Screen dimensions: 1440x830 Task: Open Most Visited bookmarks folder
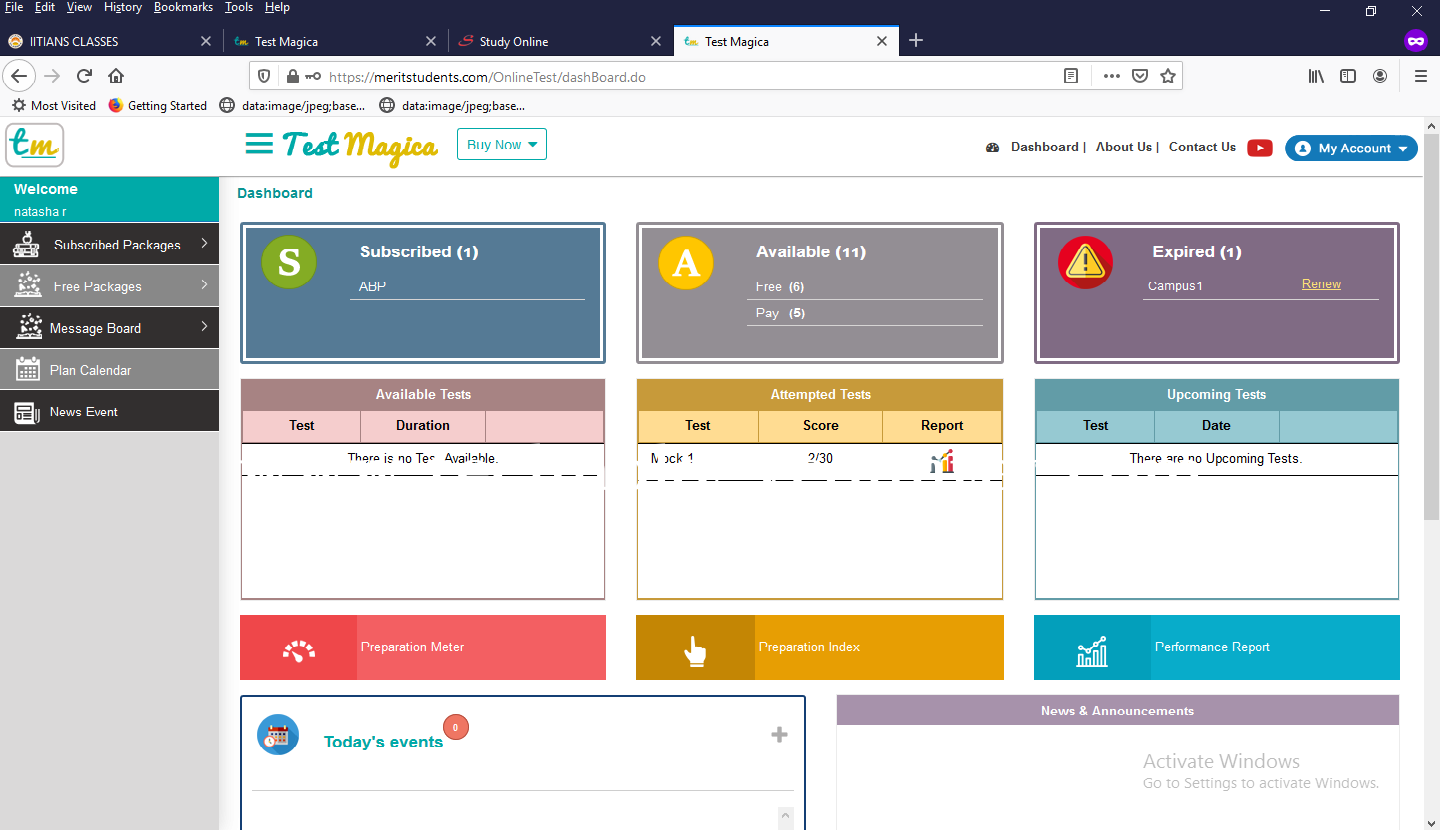point(54,105)
